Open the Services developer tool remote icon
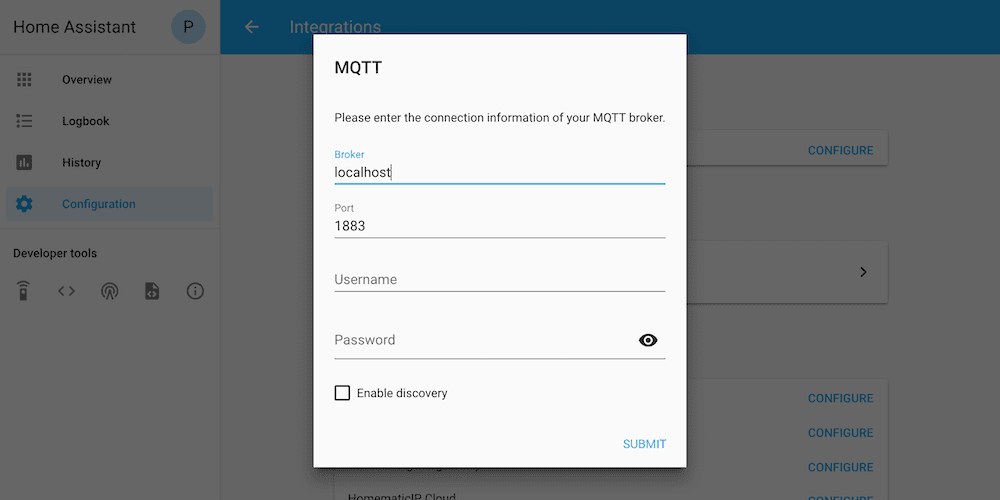1000x500 pixels. [24, 291]
